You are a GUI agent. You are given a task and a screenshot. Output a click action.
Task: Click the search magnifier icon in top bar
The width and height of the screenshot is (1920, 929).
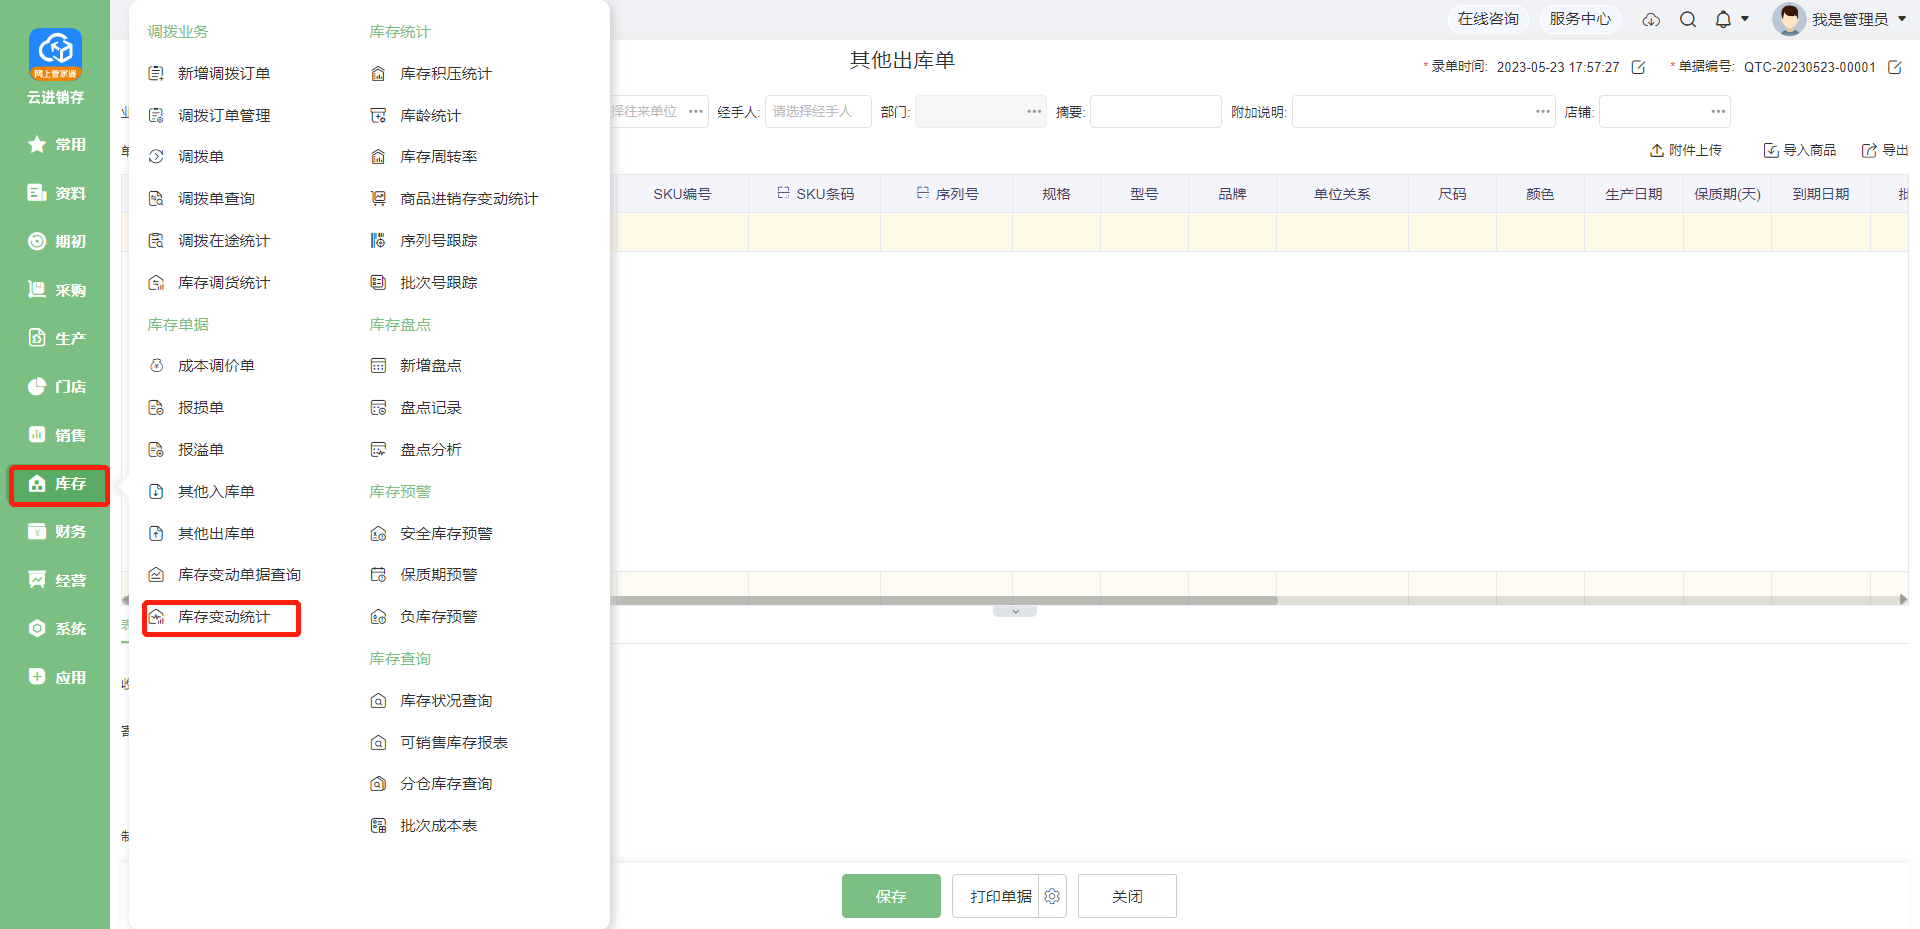(x=1688, y=19)
